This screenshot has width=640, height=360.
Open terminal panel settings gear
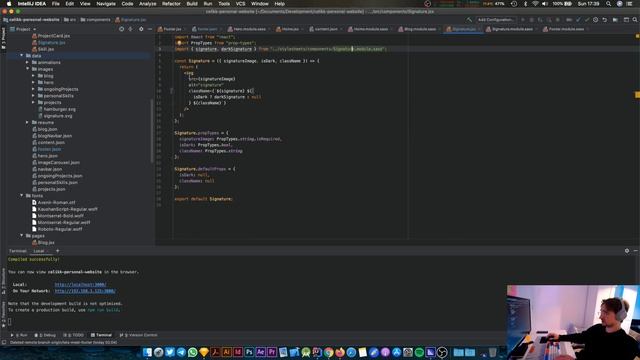[627, 251]
